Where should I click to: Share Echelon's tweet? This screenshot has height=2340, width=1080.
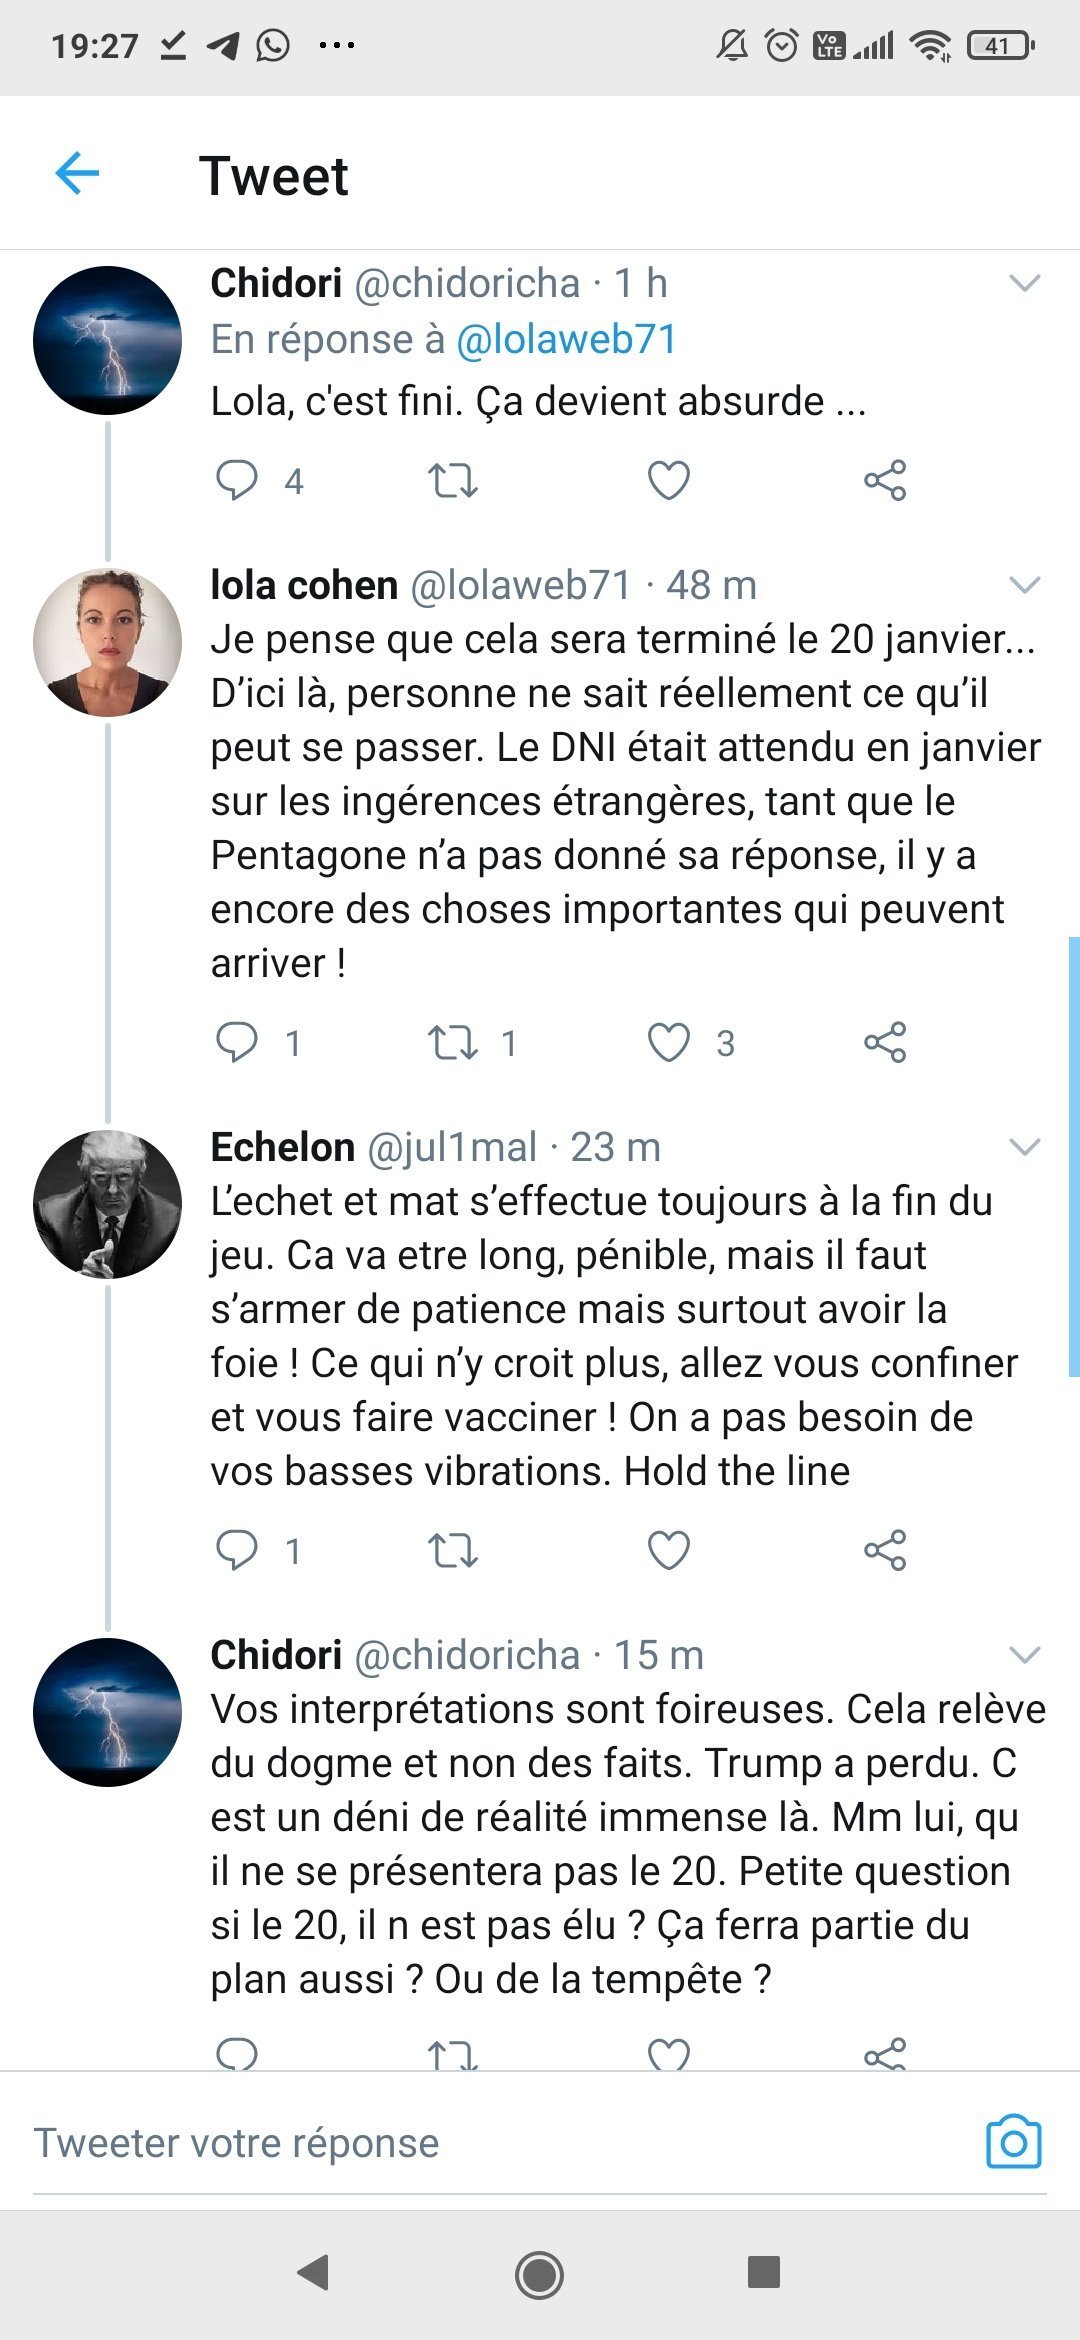tap(885, 1550)
